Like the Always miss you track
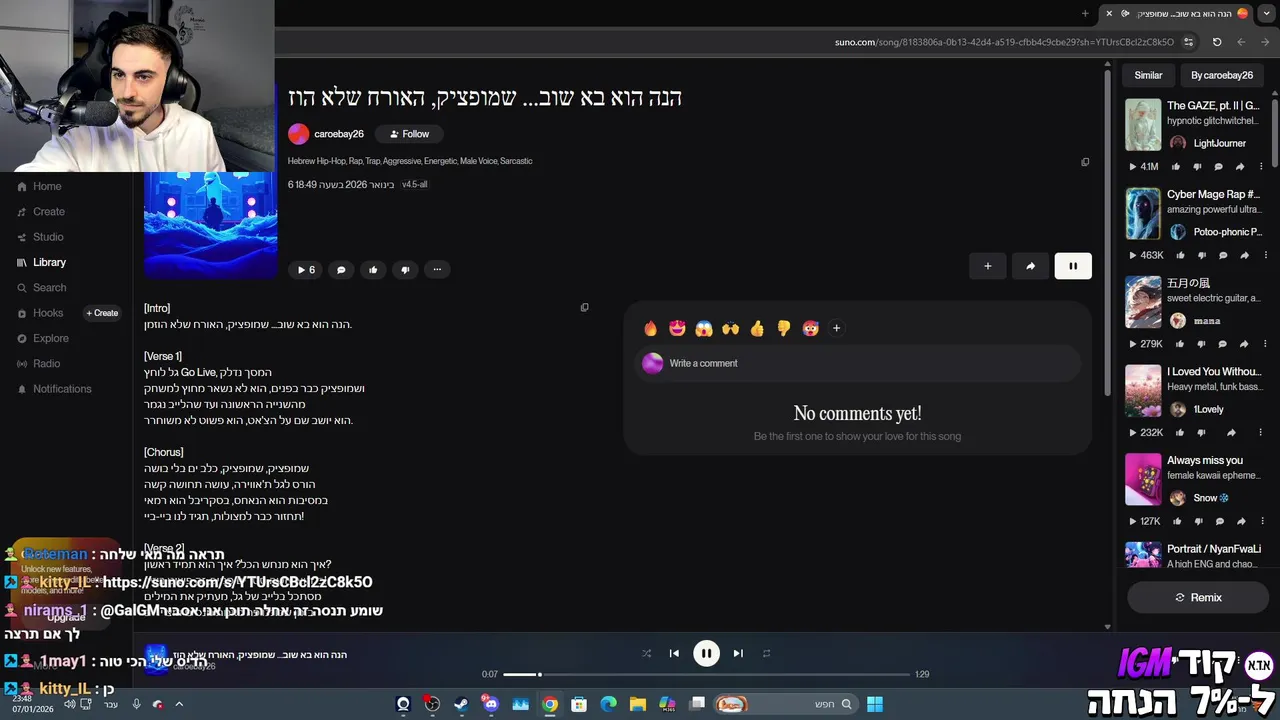 (x=1176, y=521)
